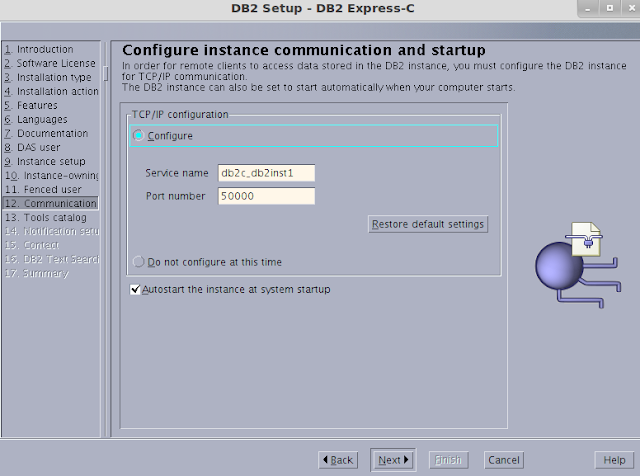Open step 3 Installation type
640x476 pixels.
coord(48,77)
